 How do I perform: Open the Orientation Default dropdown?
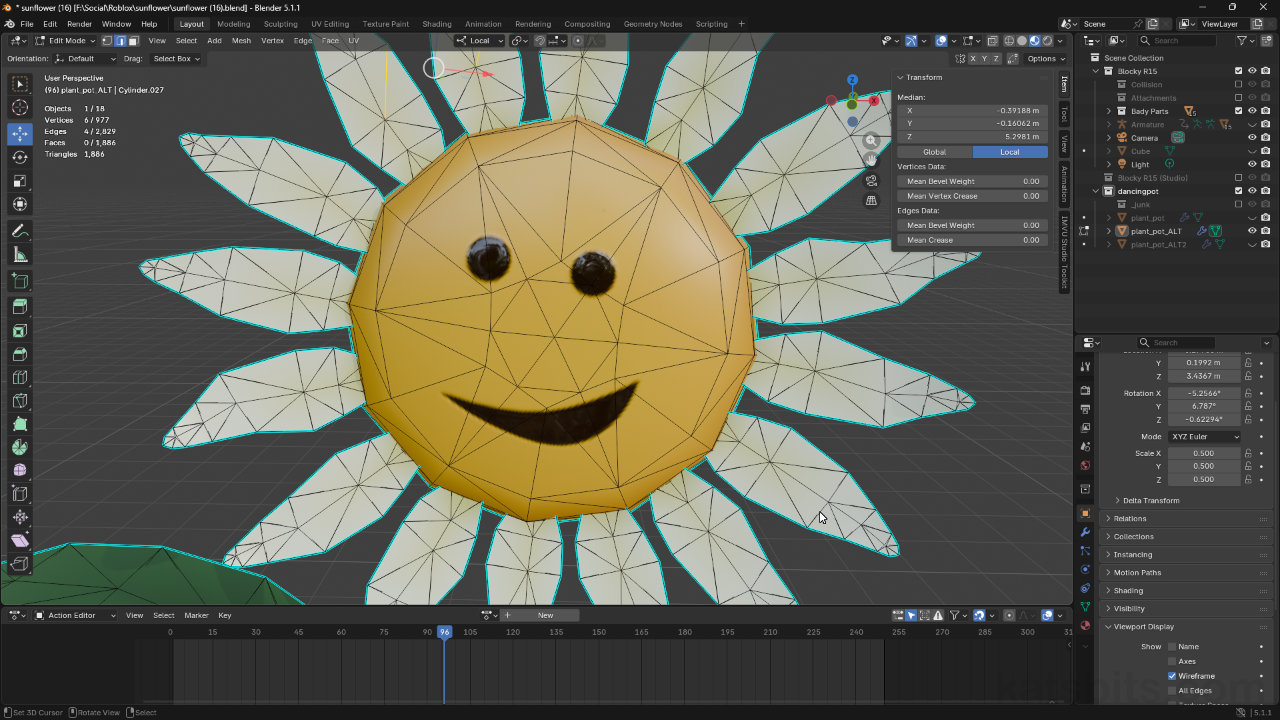pyautogui.click(x=85, y=59)
